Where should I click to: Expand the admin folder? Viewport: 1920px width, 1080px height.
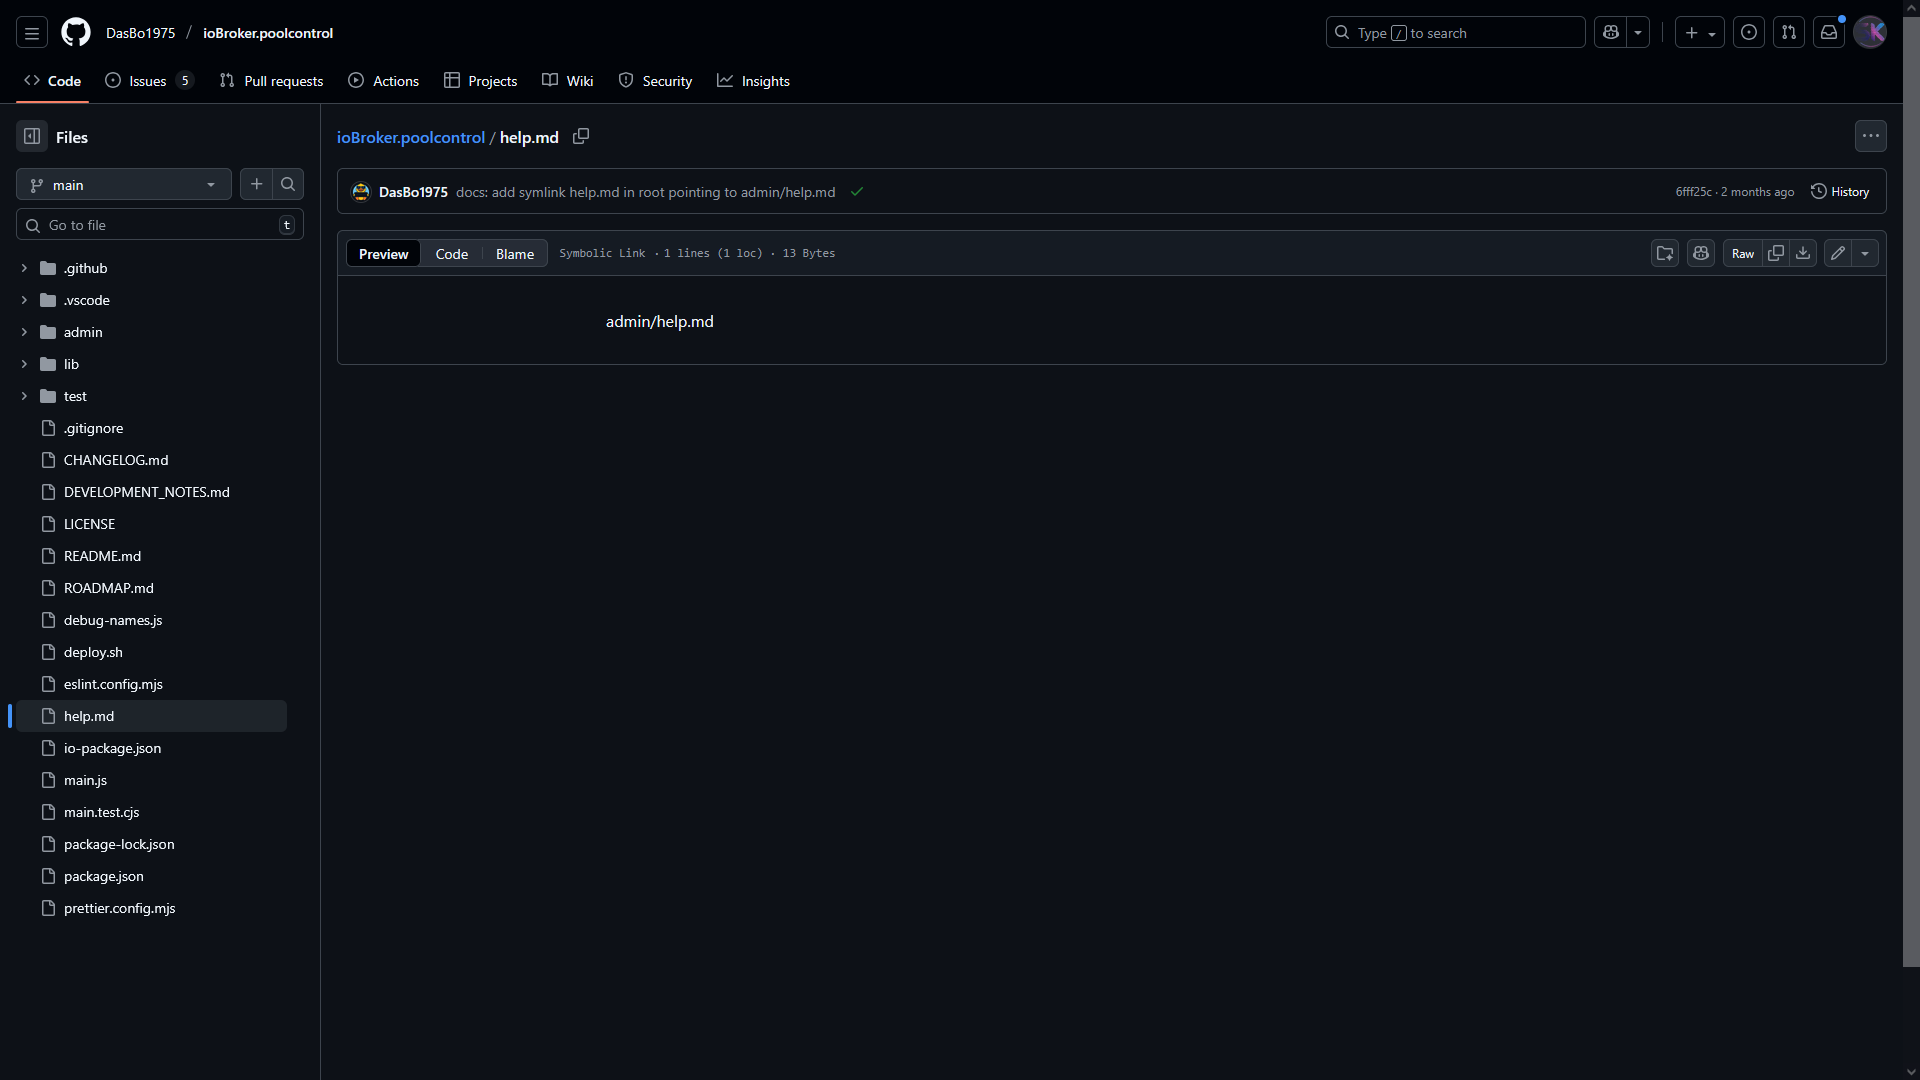tap(24, 331)
